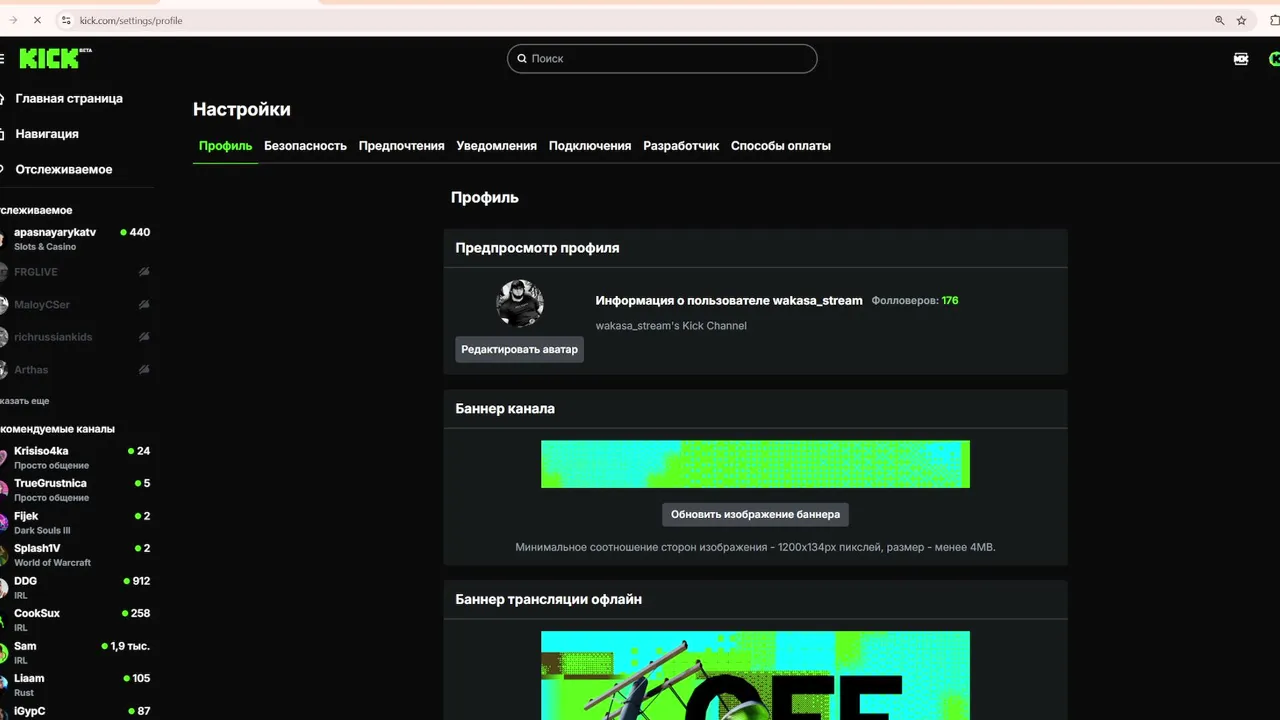Click the avatar of the richrussiankids channel
Image resolution: width=1280 pixels, height=720 pixels.
[3, 338]
